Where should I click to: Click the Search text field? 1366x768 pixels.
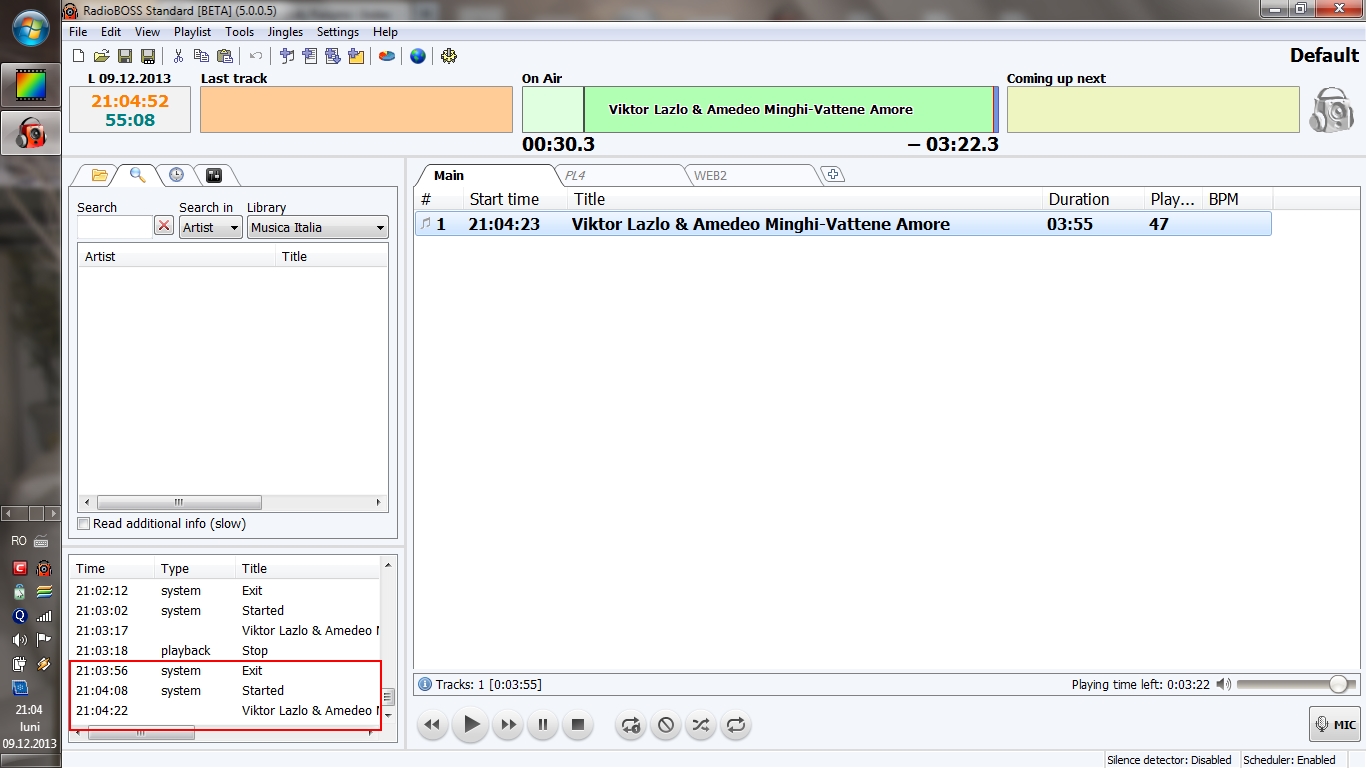click(x=115, y=227)
